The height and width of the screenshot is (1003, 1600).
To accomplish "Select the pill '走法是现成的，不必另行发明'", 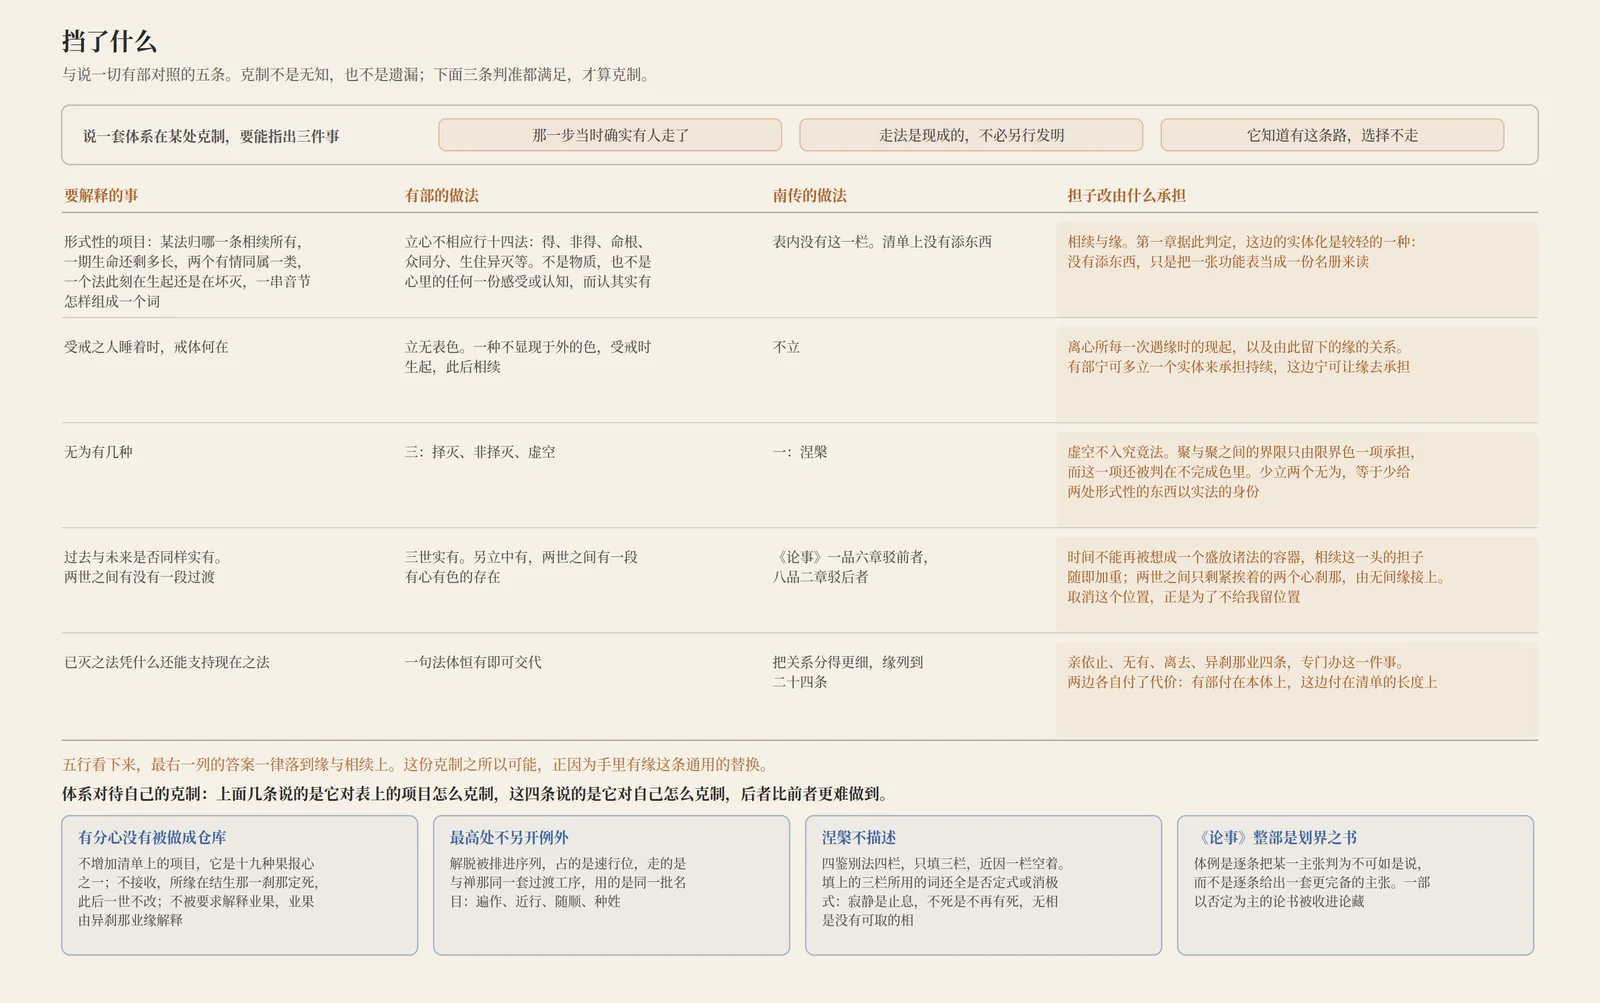I will (971, 135).
